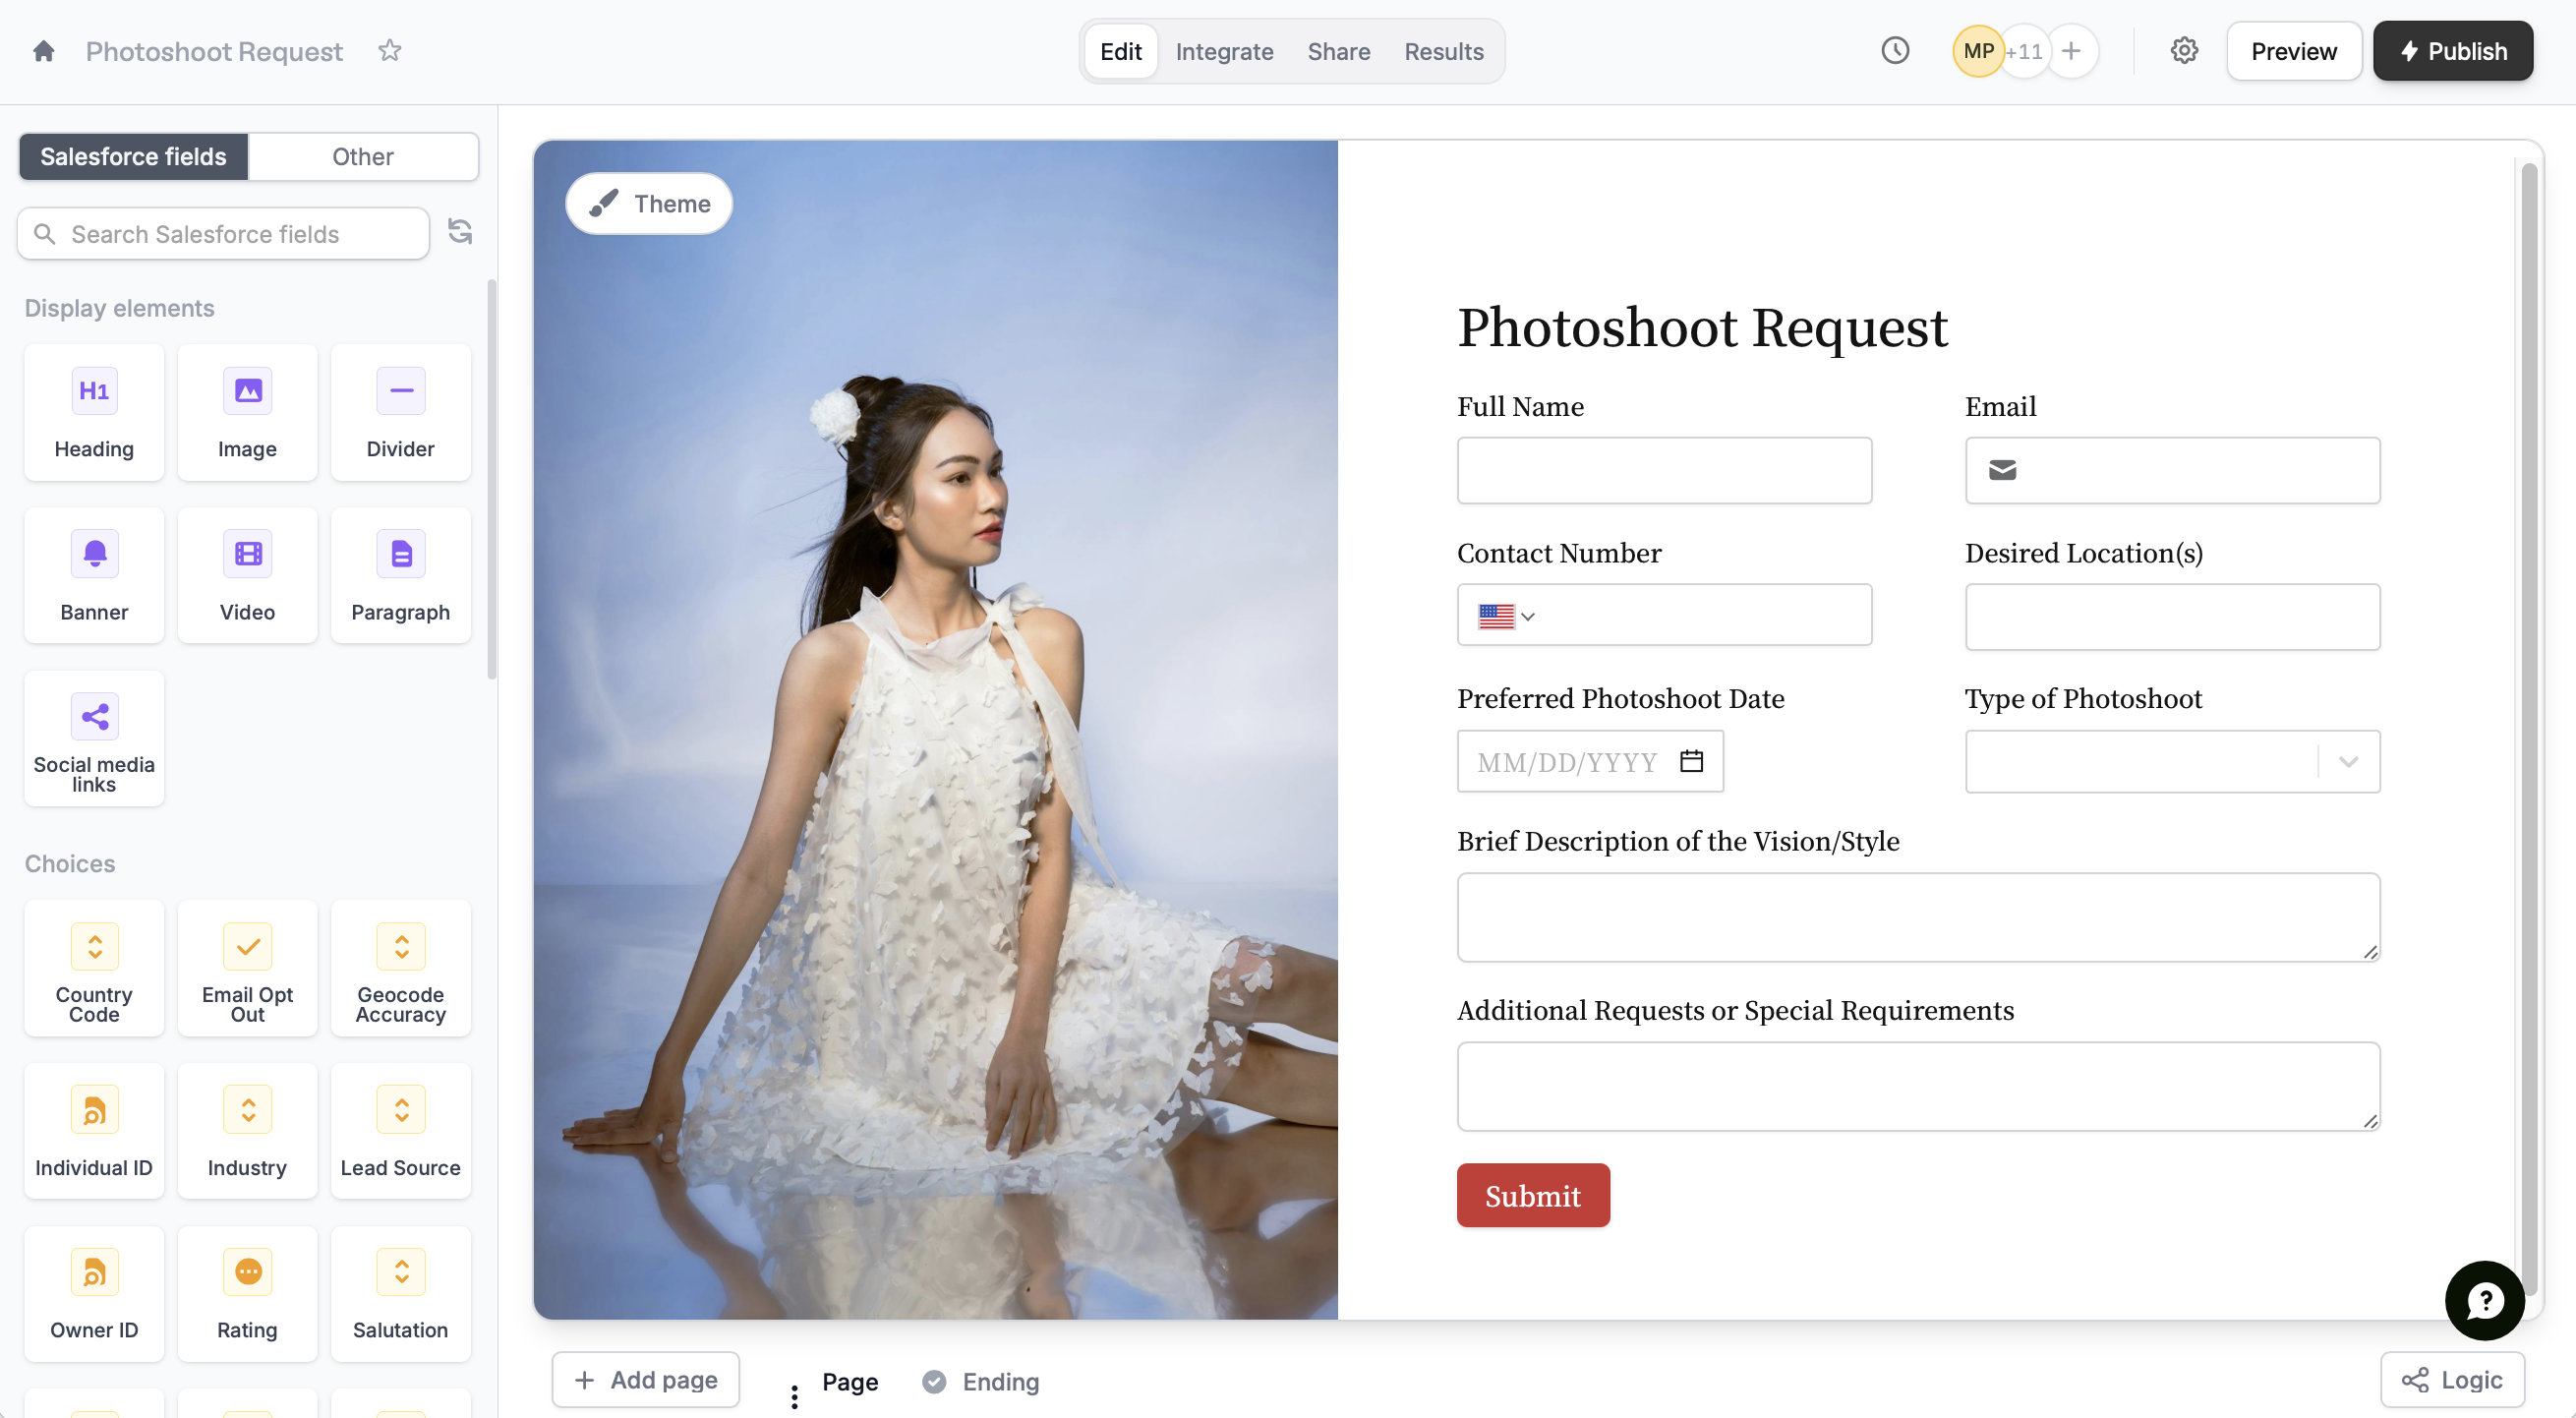
Task: Switch to Other fields toggle
Action: click(x=362, y=157)
